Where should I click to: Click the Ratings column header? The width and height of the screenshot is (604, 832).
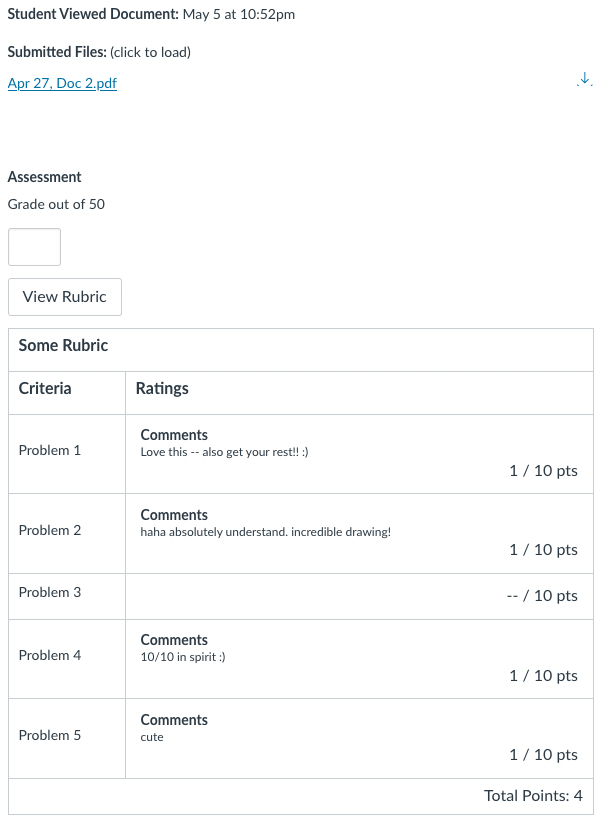162,389
